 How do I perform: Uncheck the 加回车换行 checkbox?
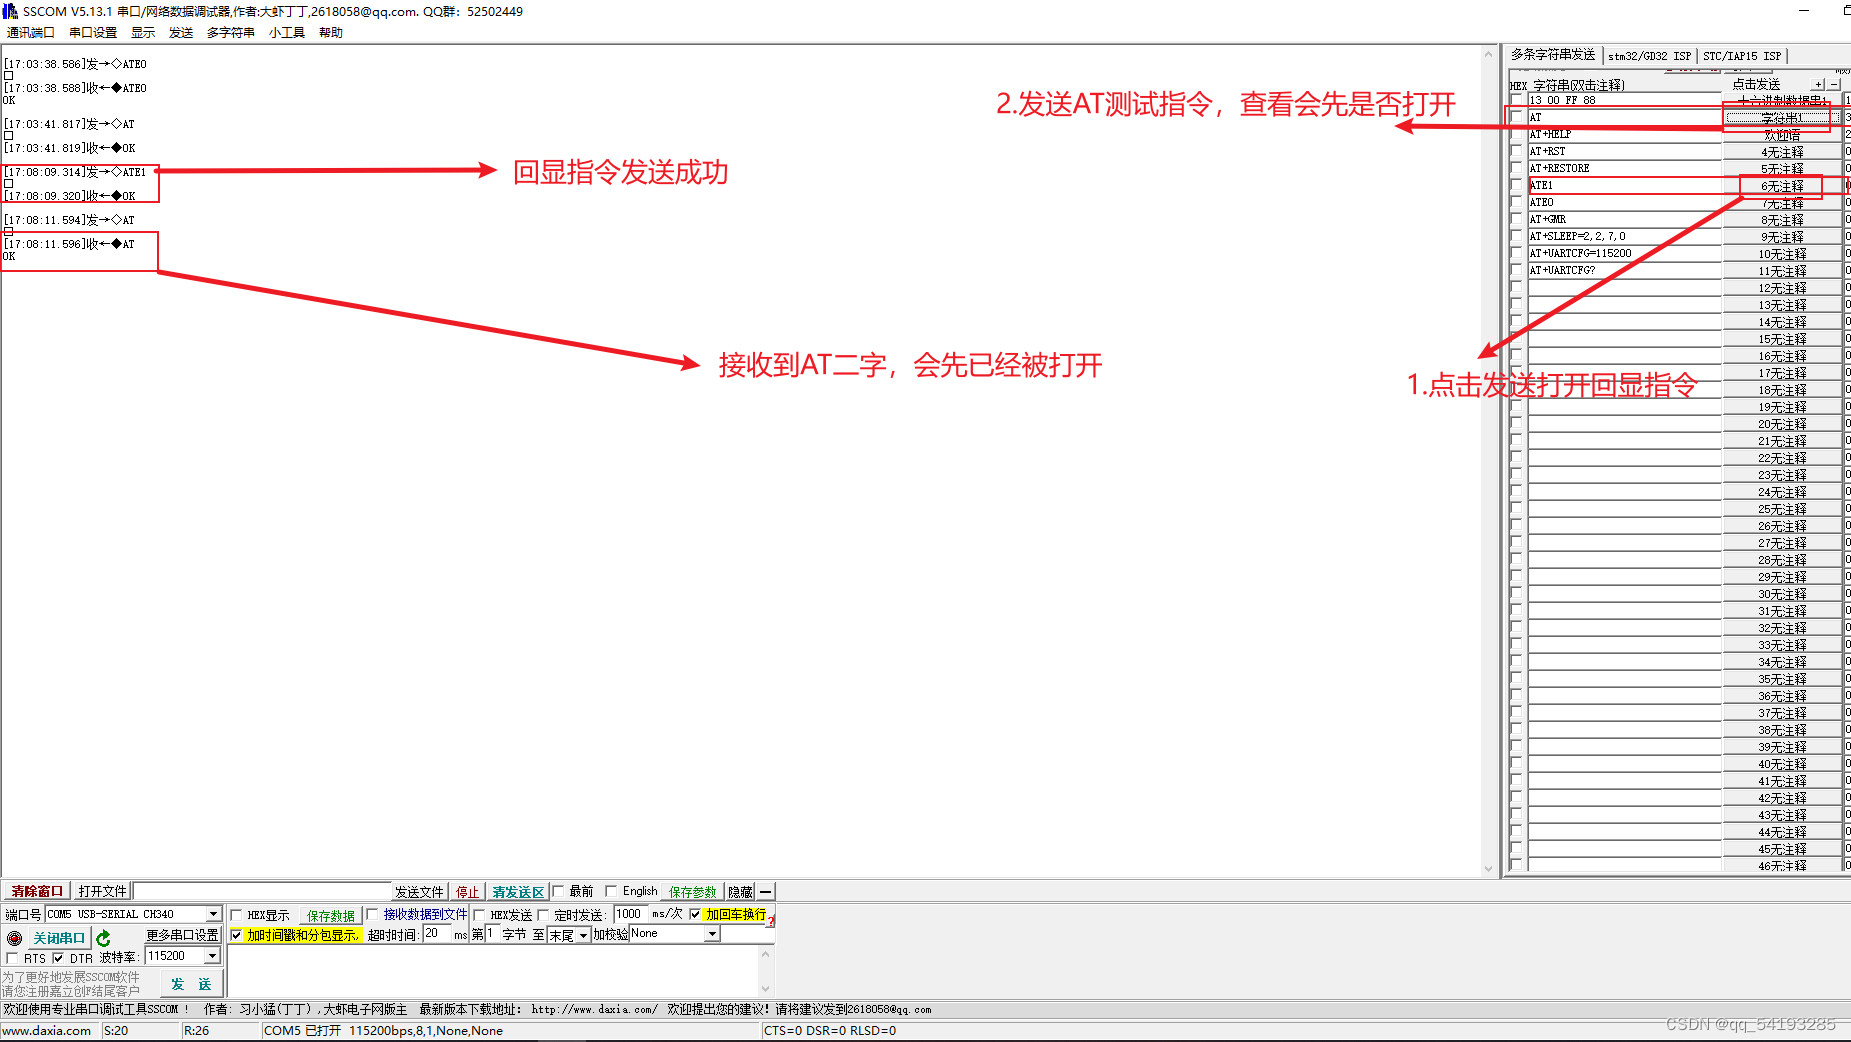point(695,914)
